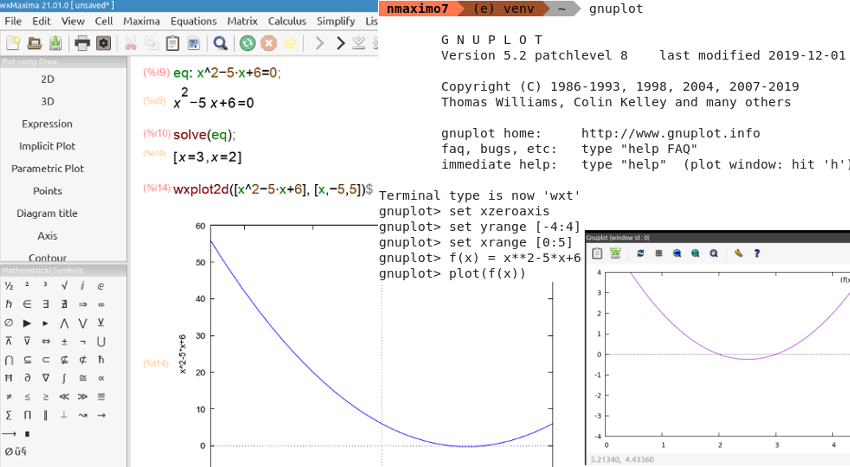Replot using Gnuplot refresh icon
The width and height of the screenshot is (850, 467).
640,253
